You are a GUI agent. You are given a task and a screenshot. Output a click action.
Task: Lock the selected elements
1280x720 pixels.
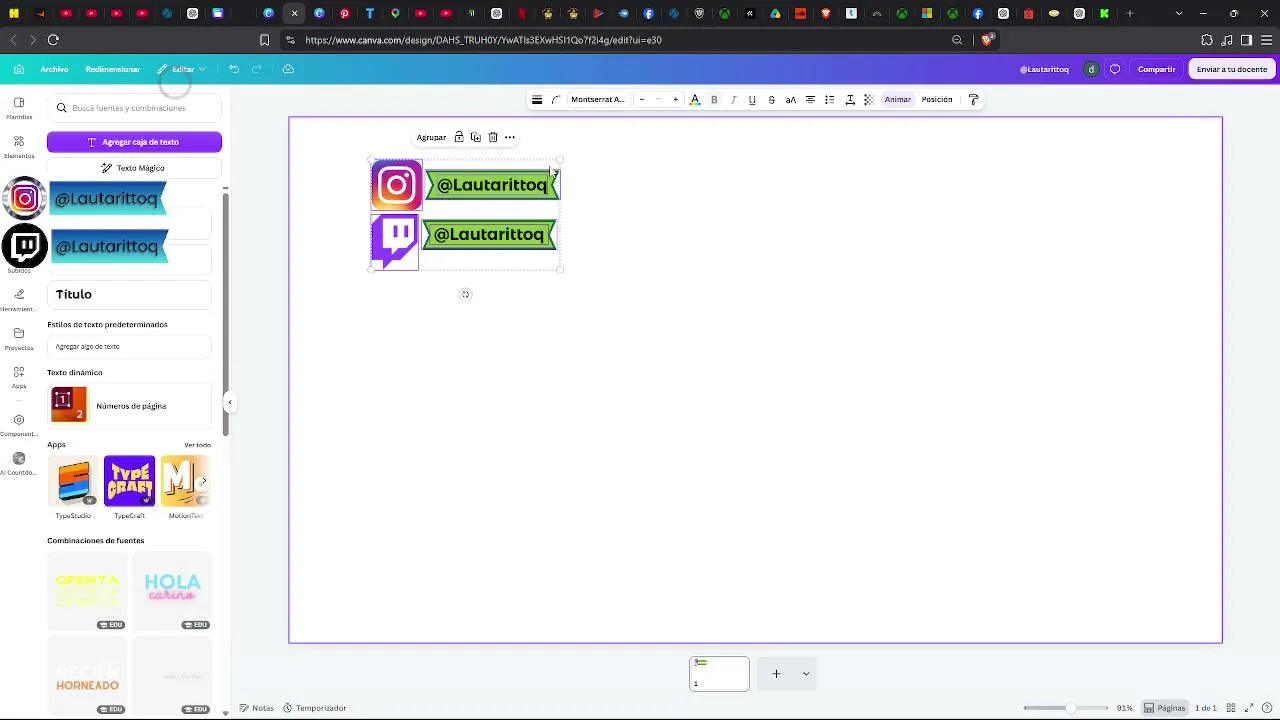click(x=459, y=137)
